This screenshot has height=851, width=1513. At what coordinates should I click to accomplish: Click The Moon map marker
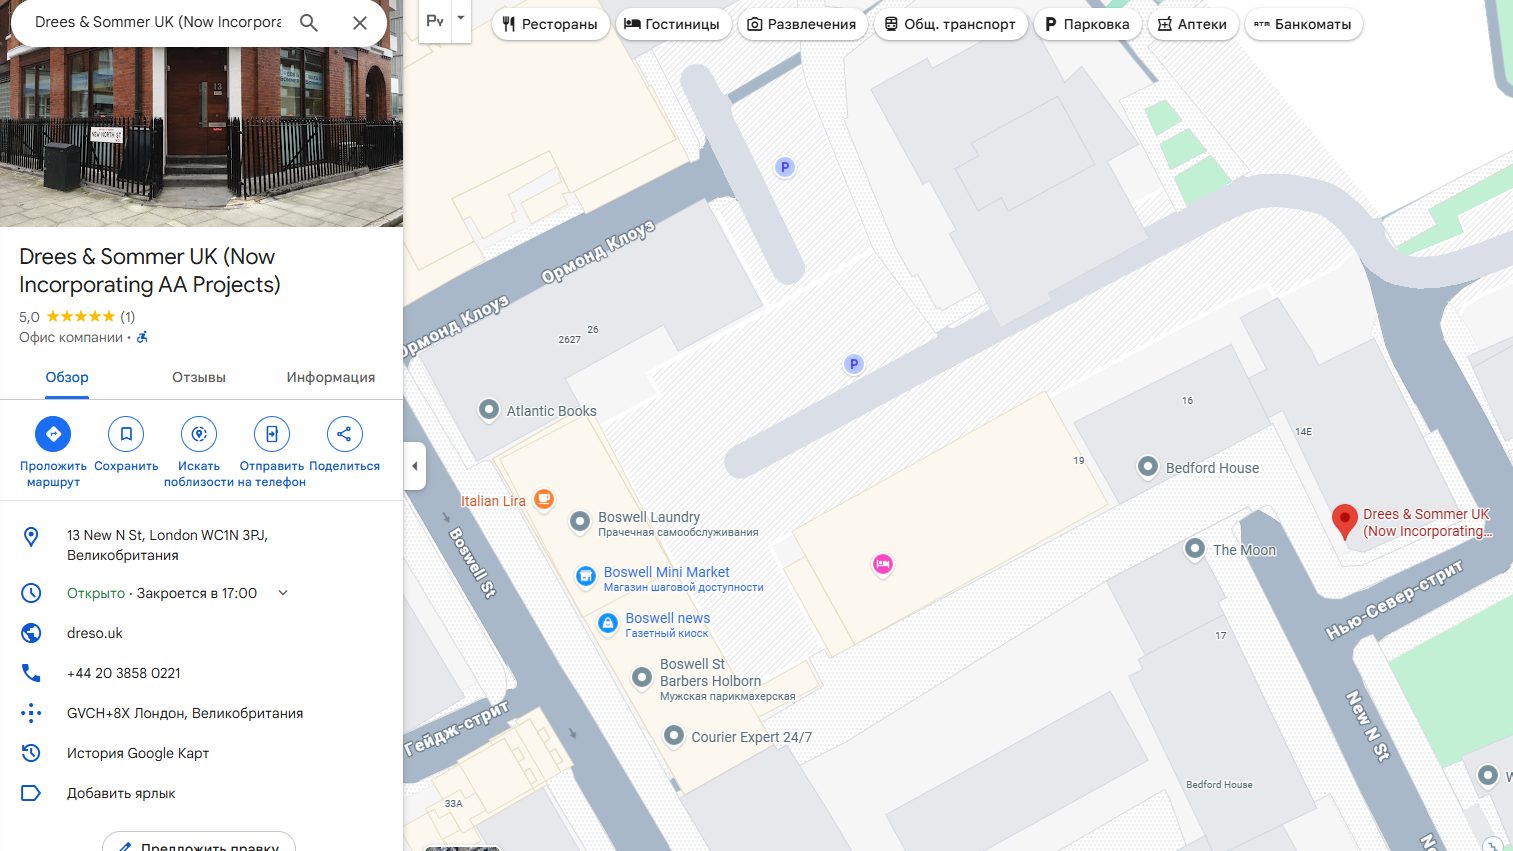(1195, 548)
